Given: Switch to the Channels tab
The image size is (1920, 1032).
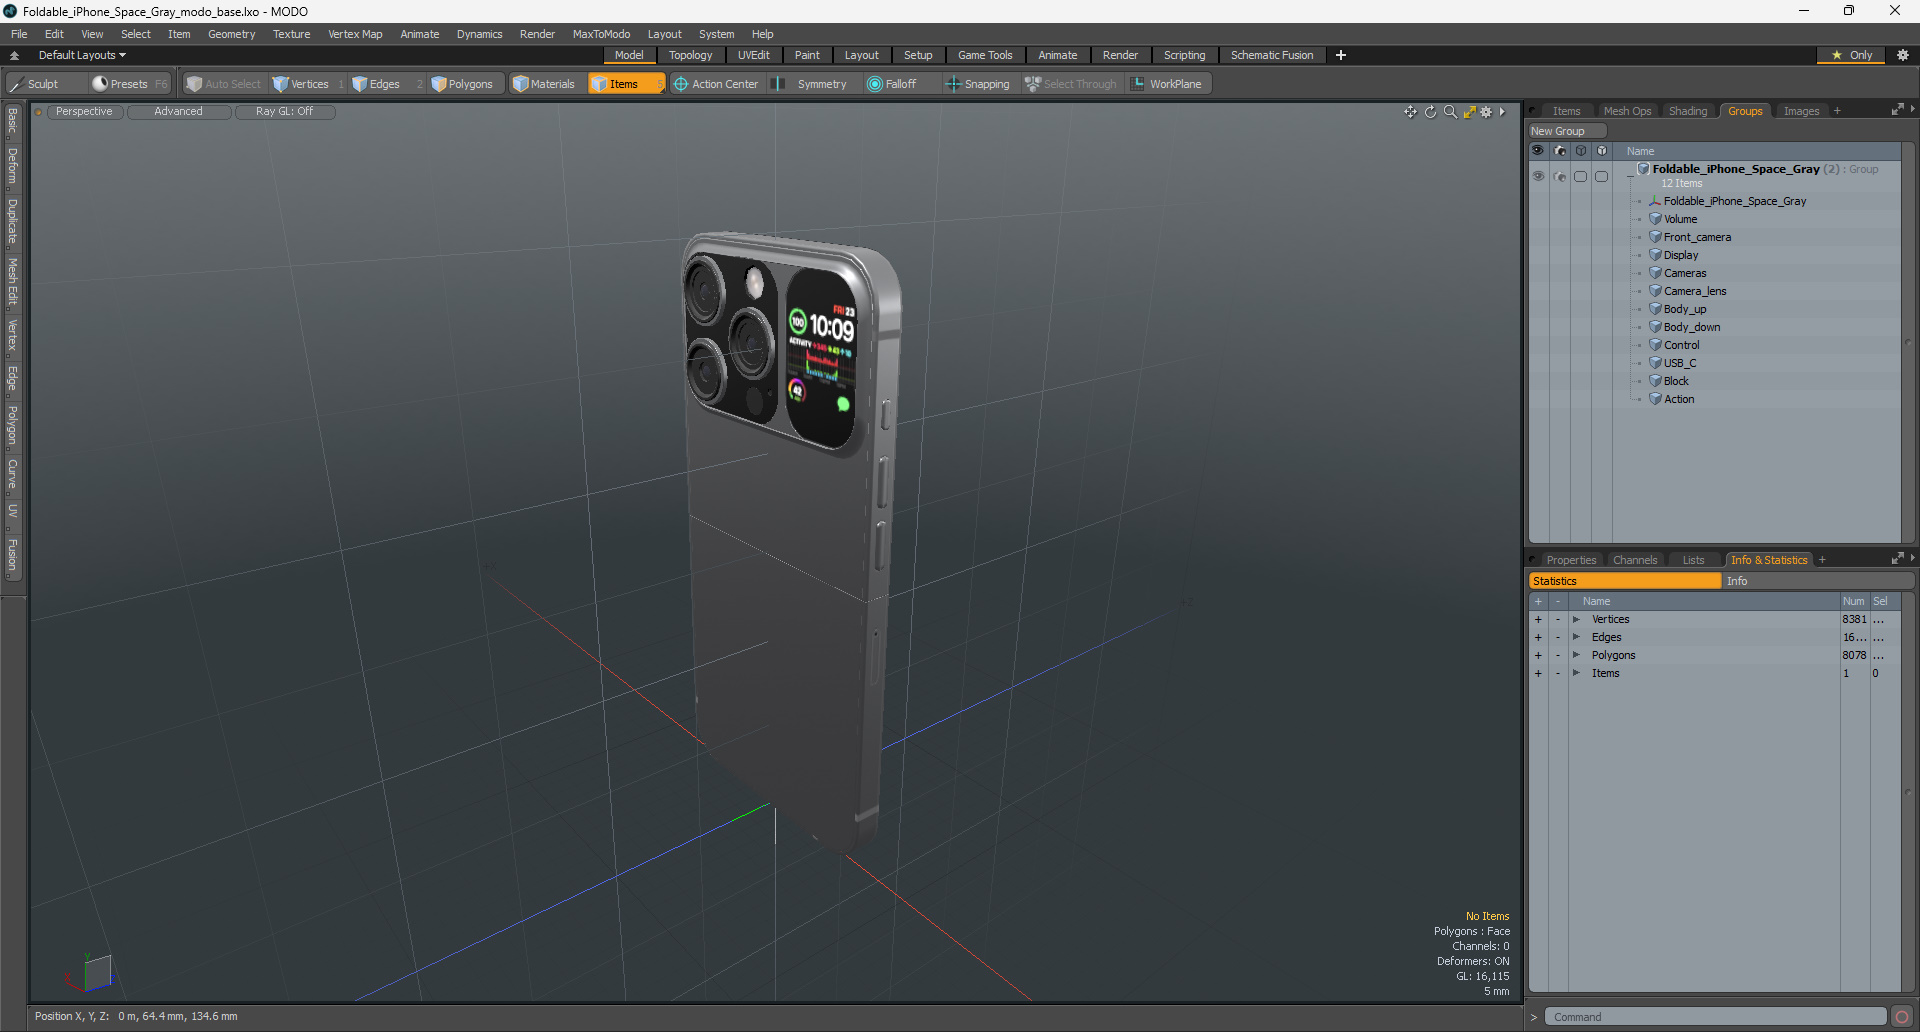Looking at the screenshot, I should click(1635, 560).
